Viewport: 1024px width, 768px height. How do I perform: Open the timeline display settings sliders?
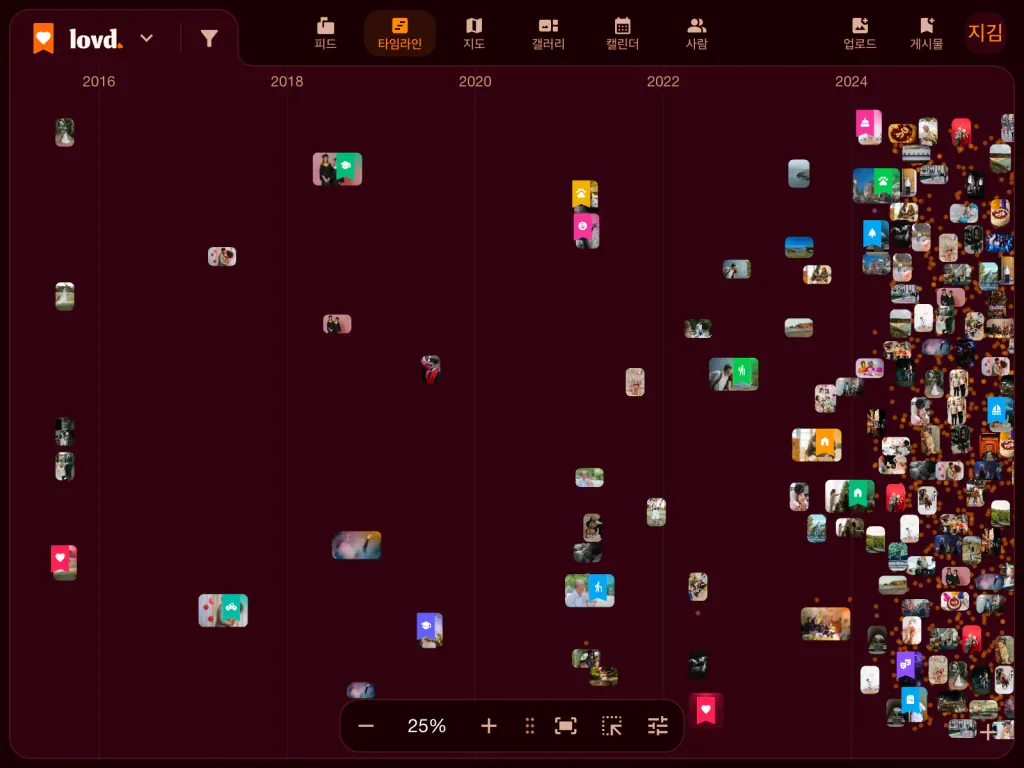click(x=658, y=726)
